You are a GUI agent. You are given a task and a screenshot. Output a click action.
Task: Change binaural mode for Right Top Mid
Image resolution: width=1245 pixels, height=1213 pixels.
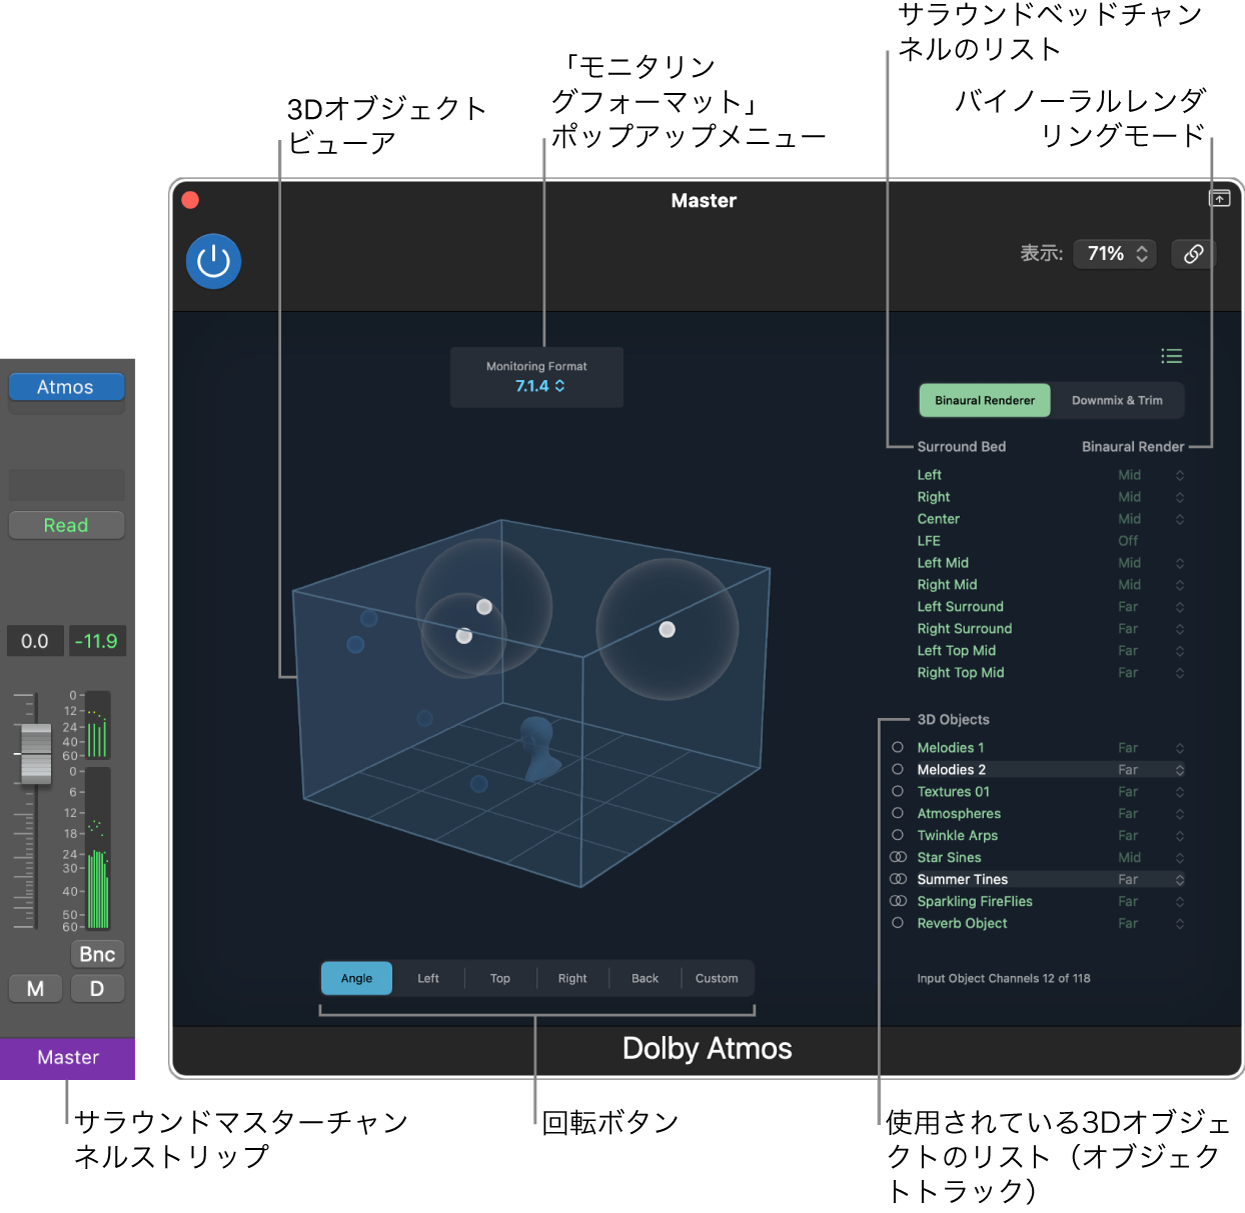(x=1150, y=673)
